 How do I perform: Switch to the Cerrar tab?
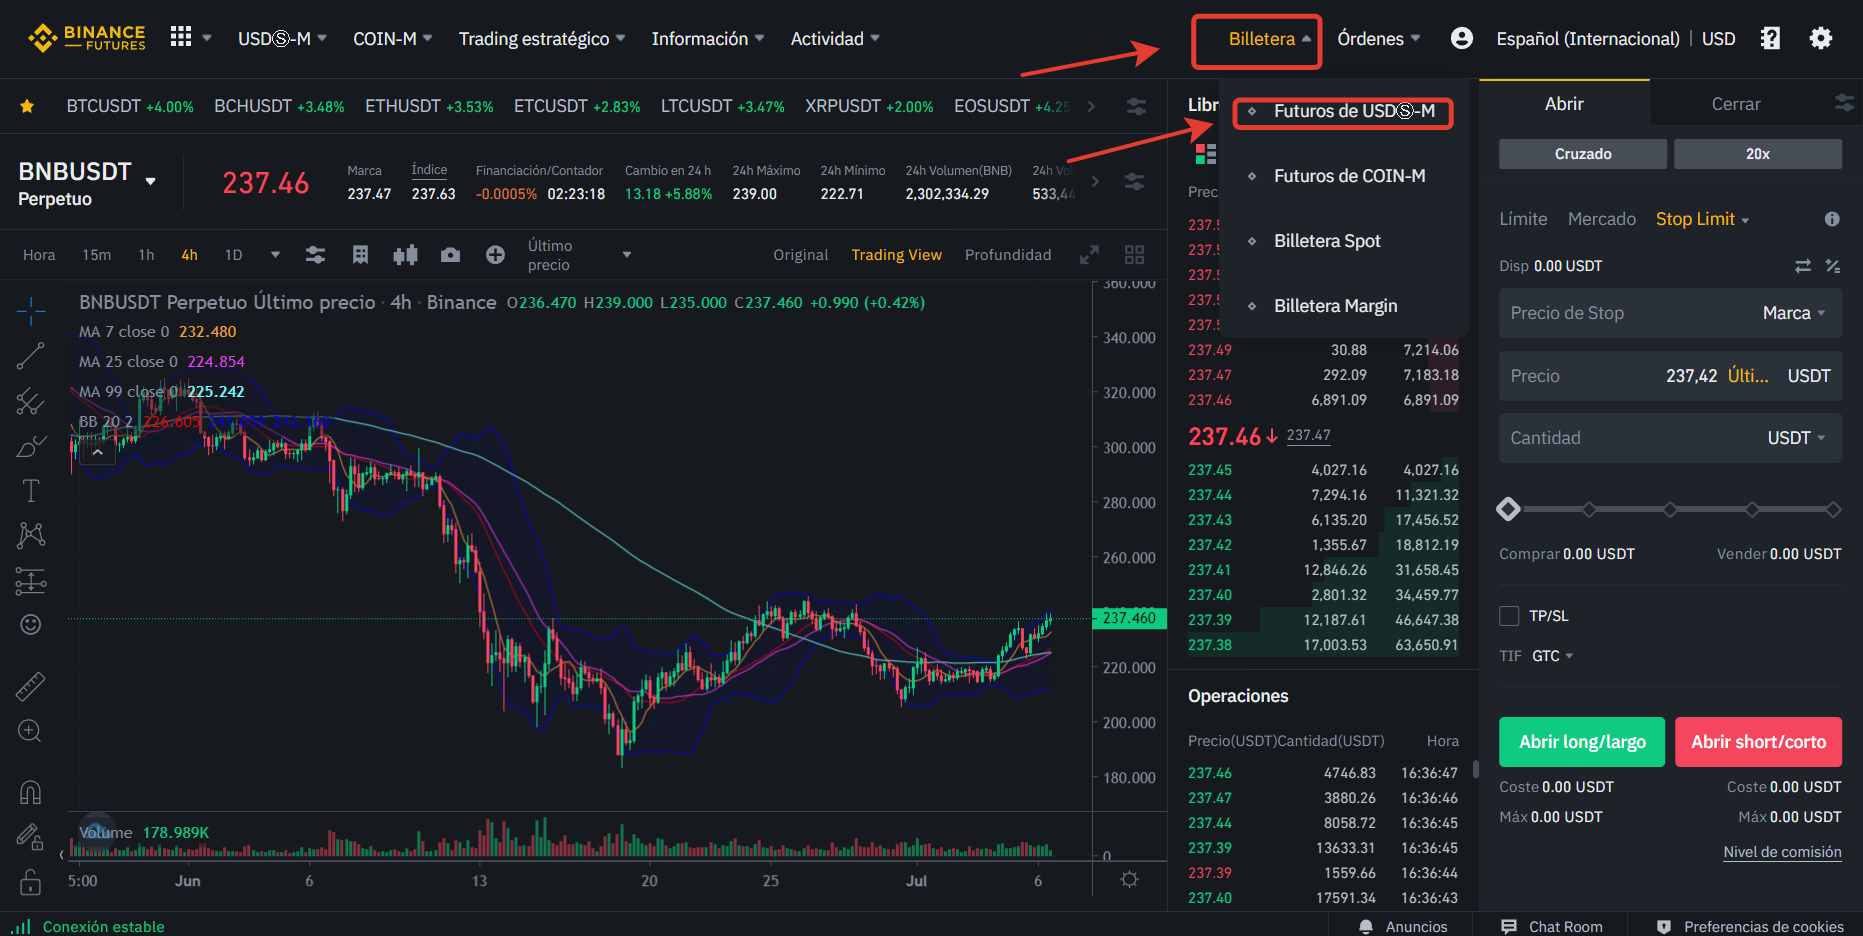pyautogui.click(x=1735, y=104)
